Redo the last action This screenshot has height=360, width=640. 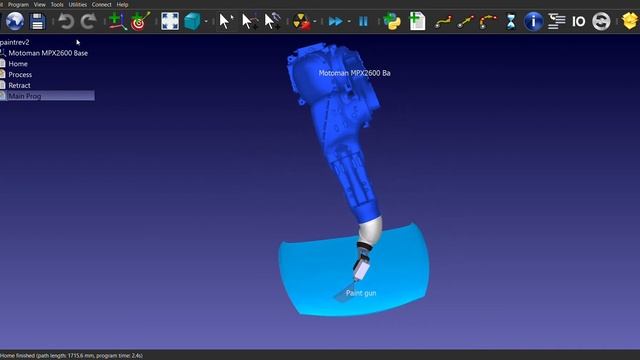[88, 21]
